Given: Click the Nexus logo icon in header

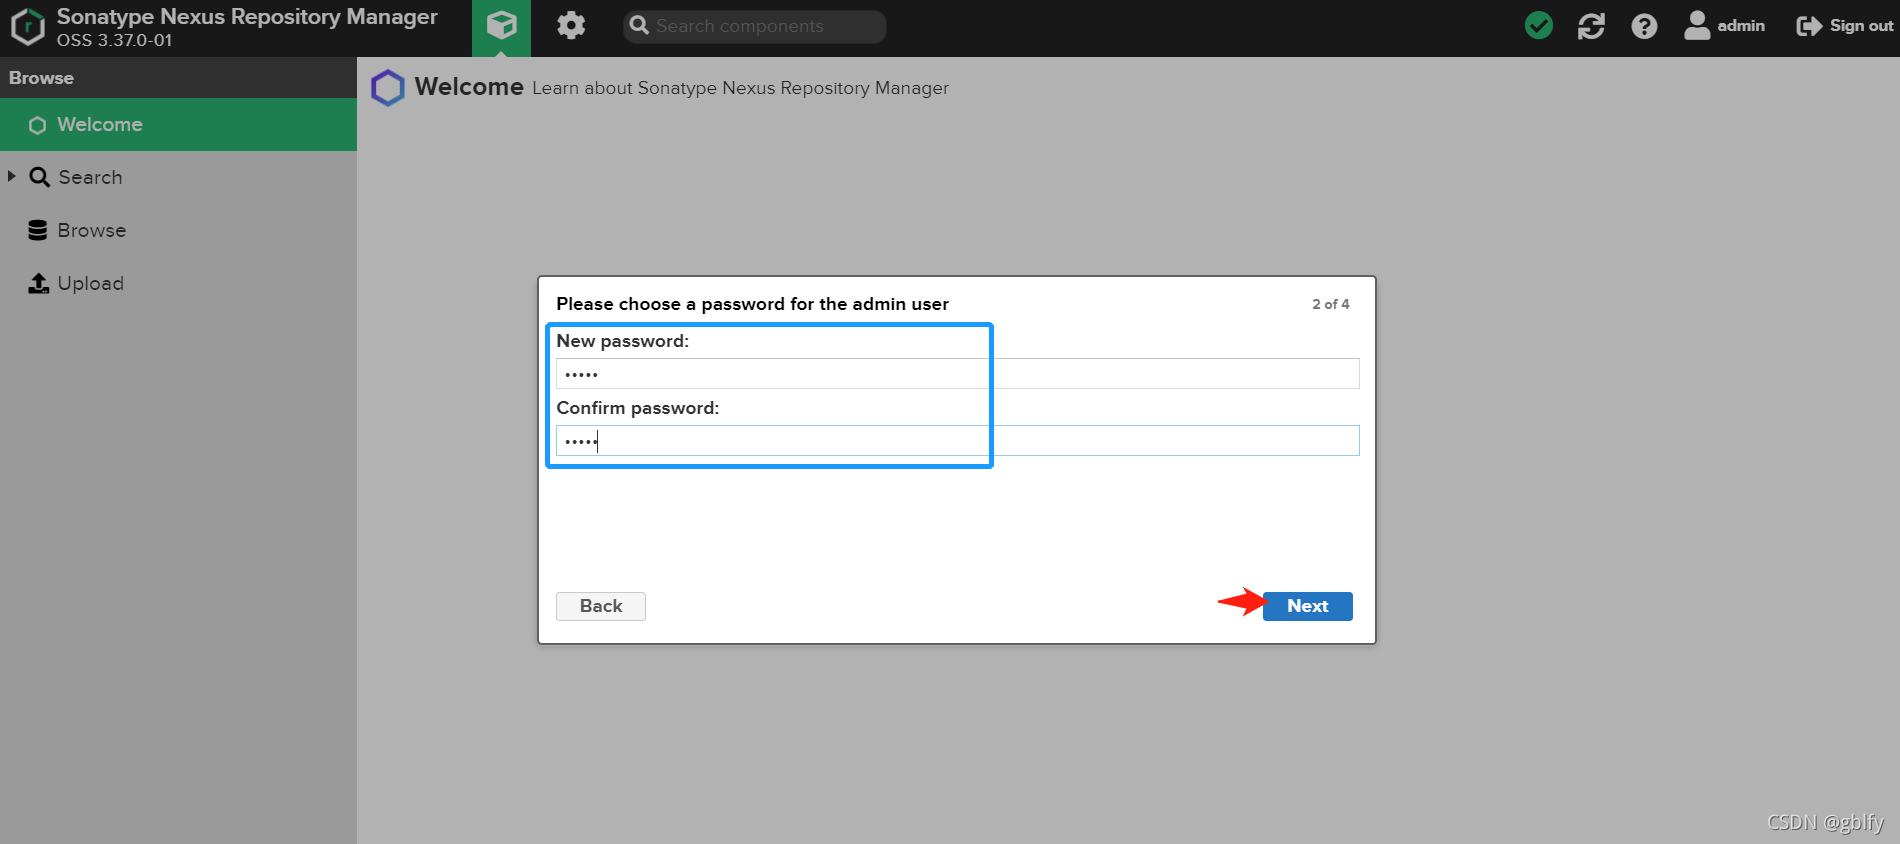Looking at the screenshot, I should coord(28,27).
